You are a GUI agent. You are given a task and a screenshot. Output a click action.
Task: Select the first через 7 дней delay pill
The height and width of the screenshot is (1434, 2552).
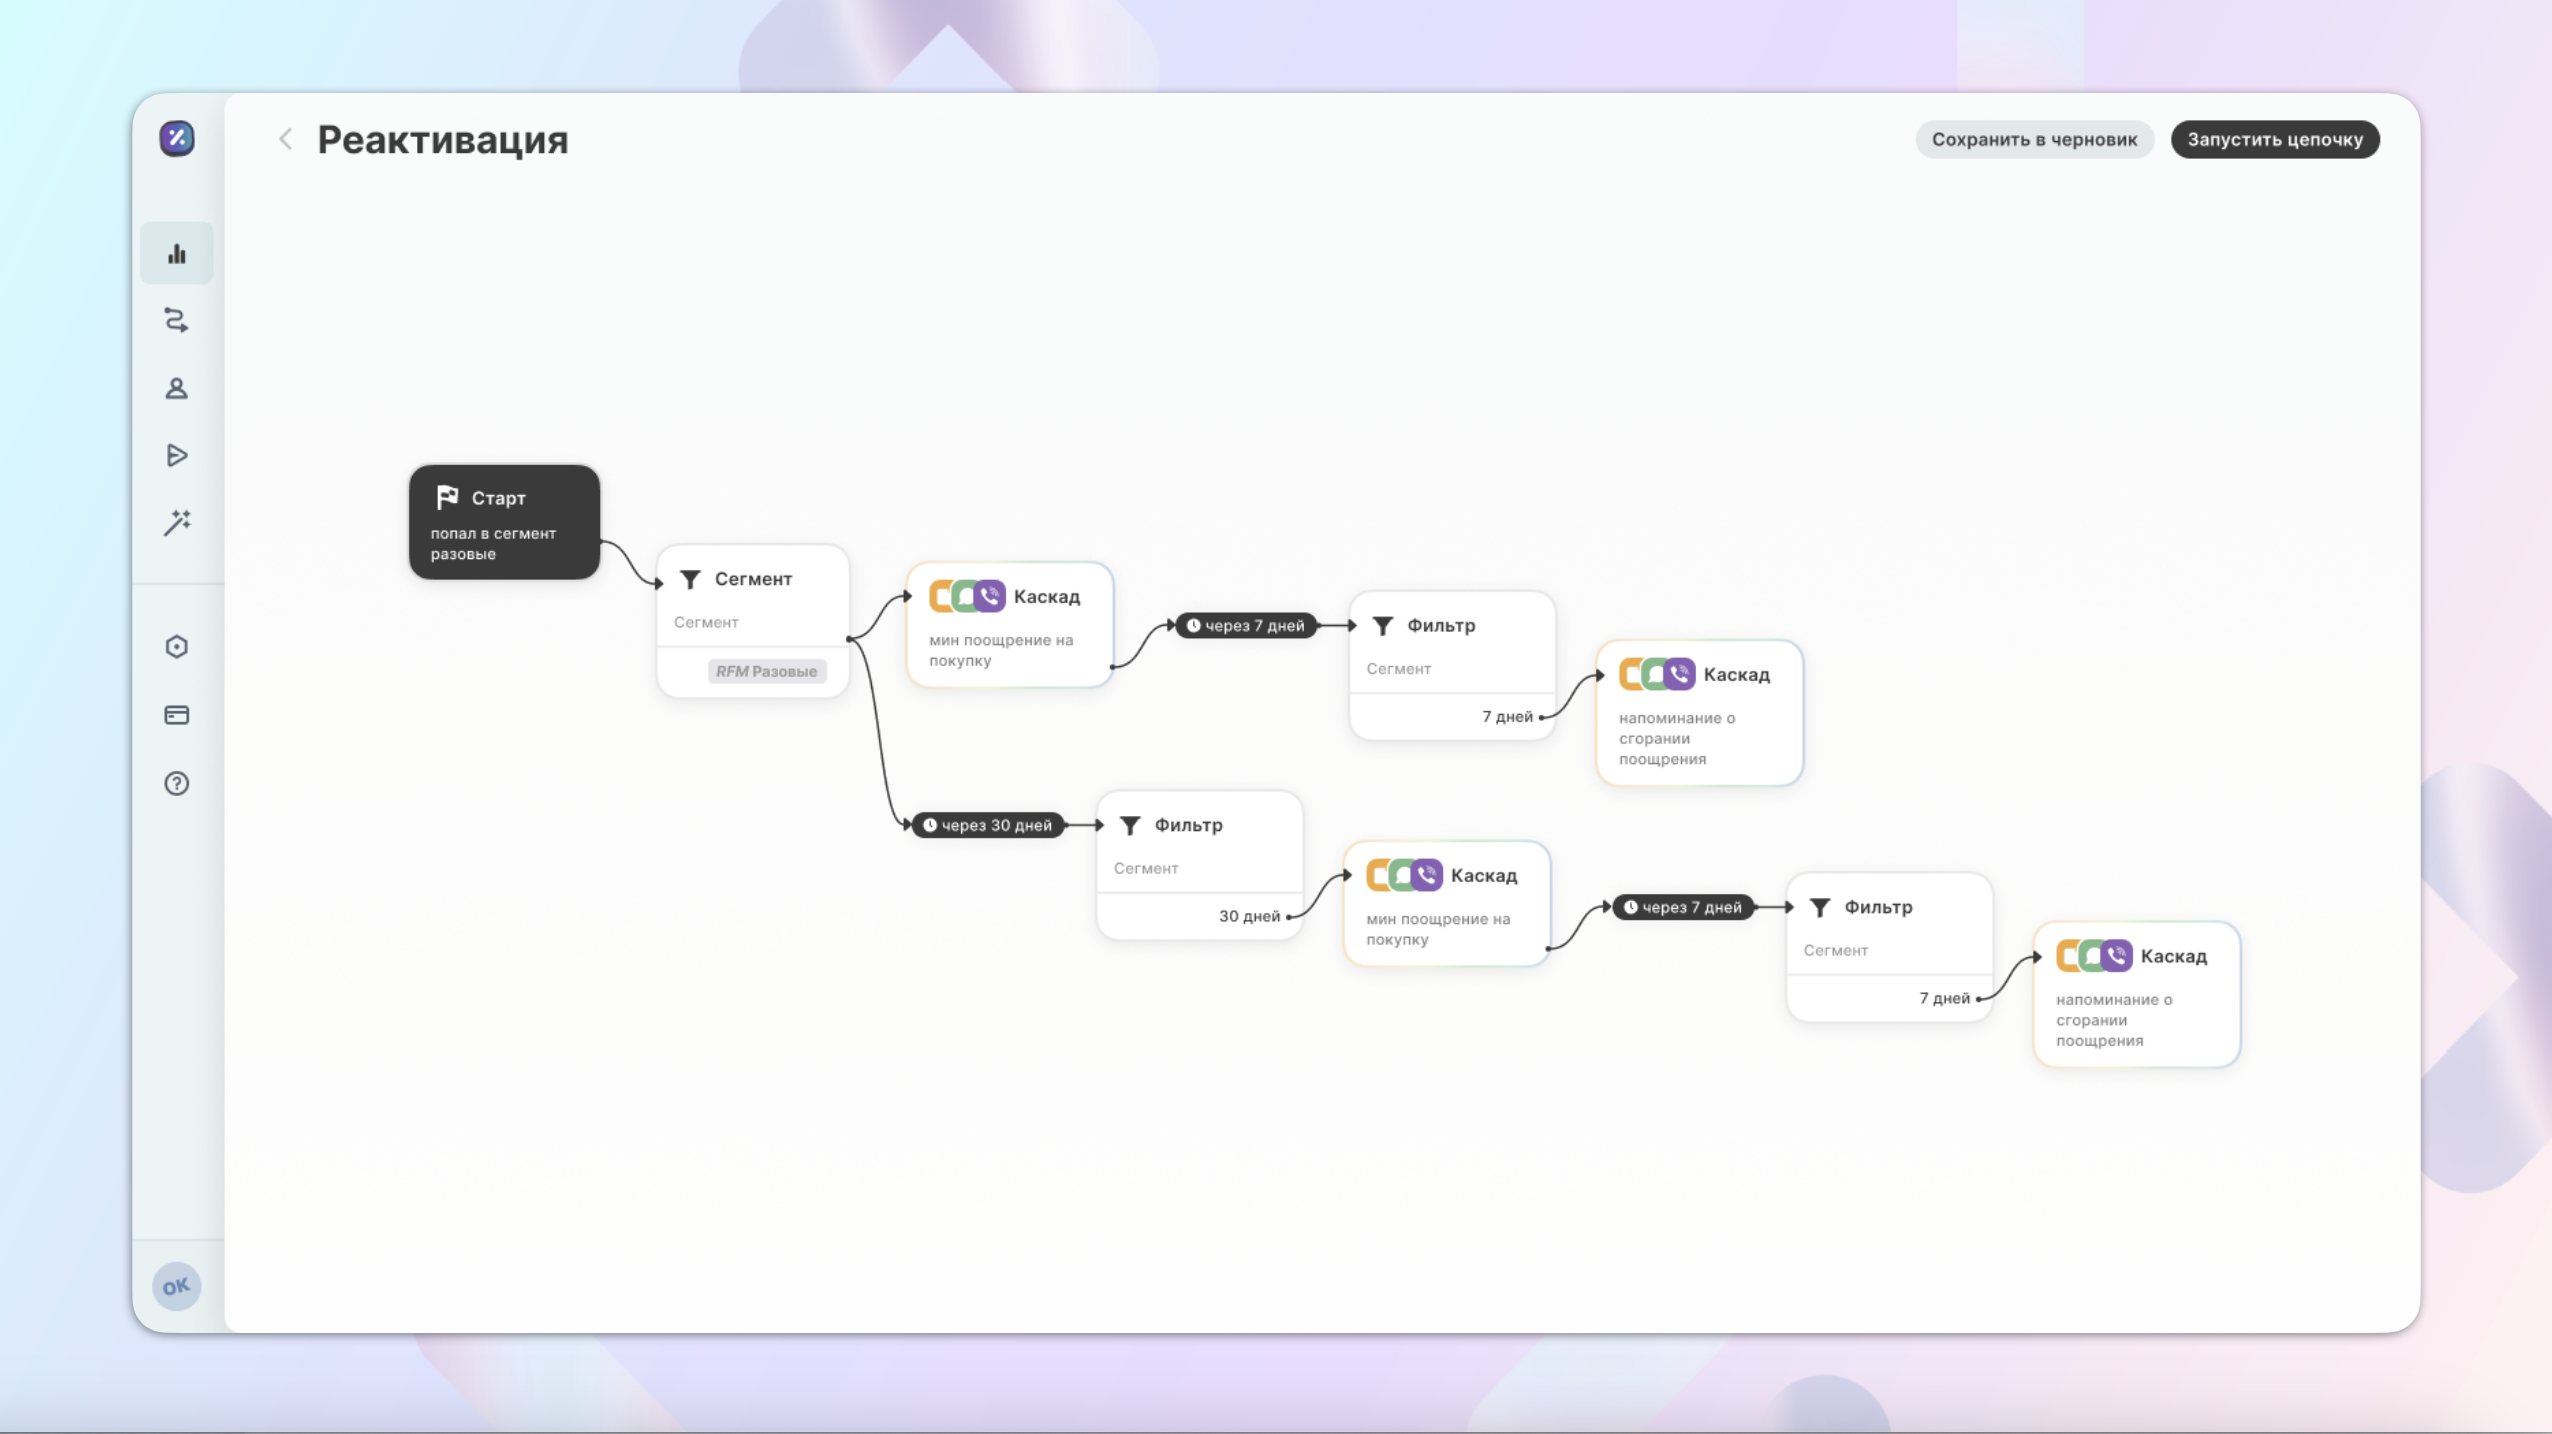(x=1245, y=626)
